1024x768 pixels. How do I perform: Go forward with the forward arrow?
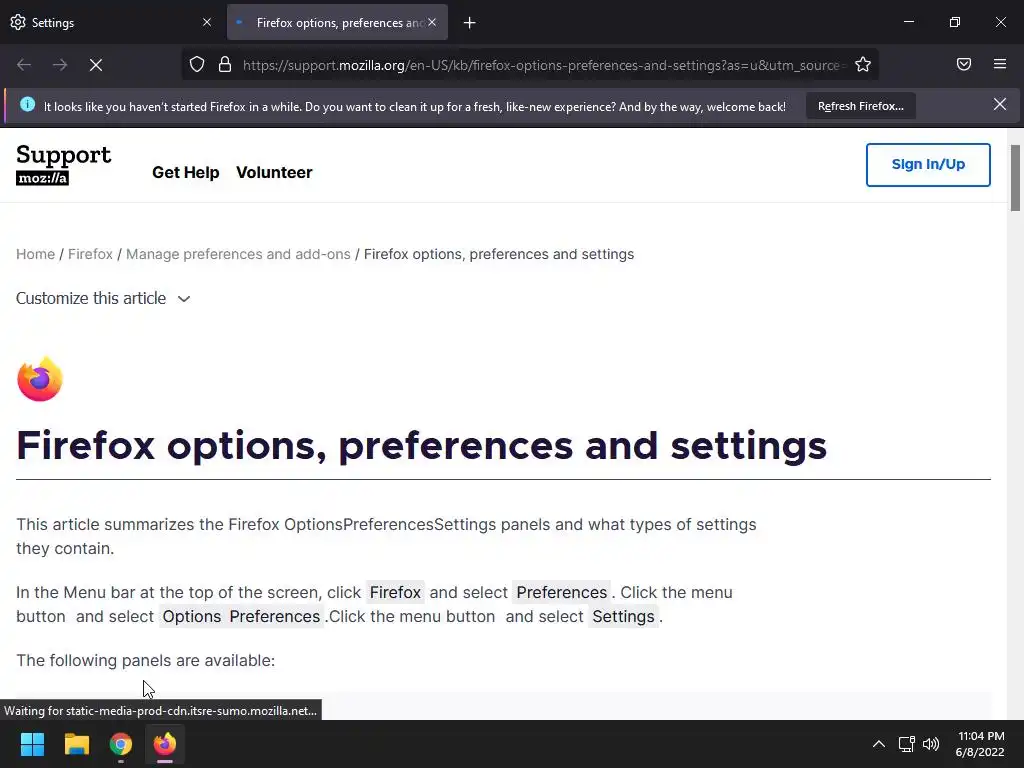point(60,65)
